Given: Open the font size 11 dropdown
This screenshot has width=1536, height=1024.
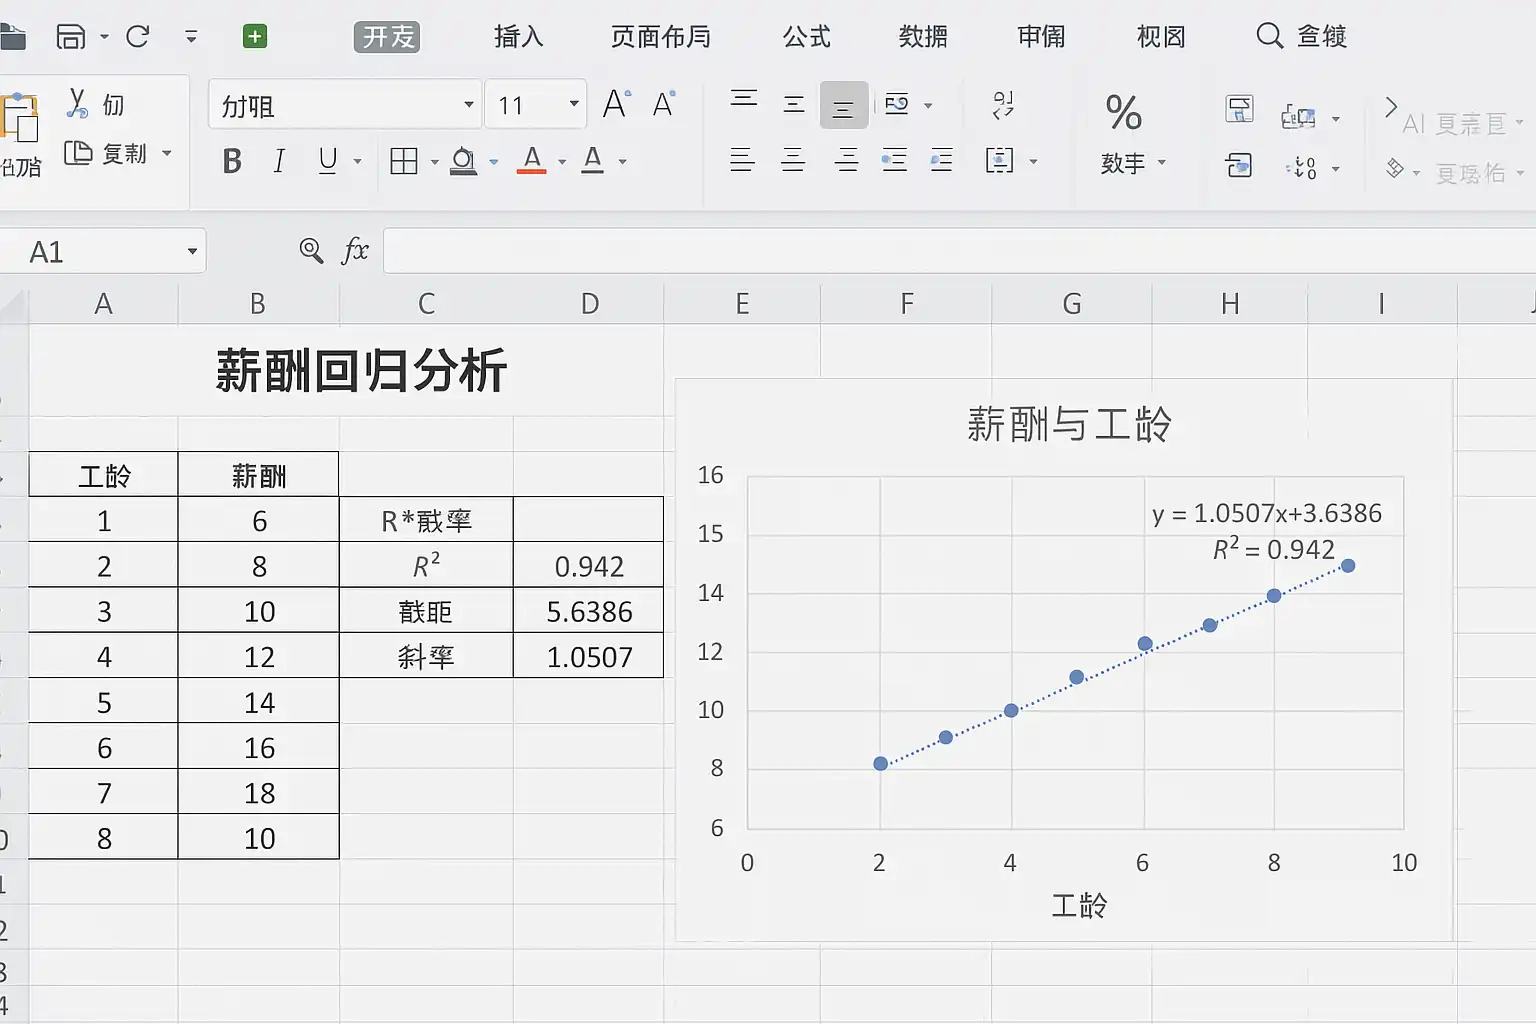Looking at the screenshot, I should click(x=573, y=105).
